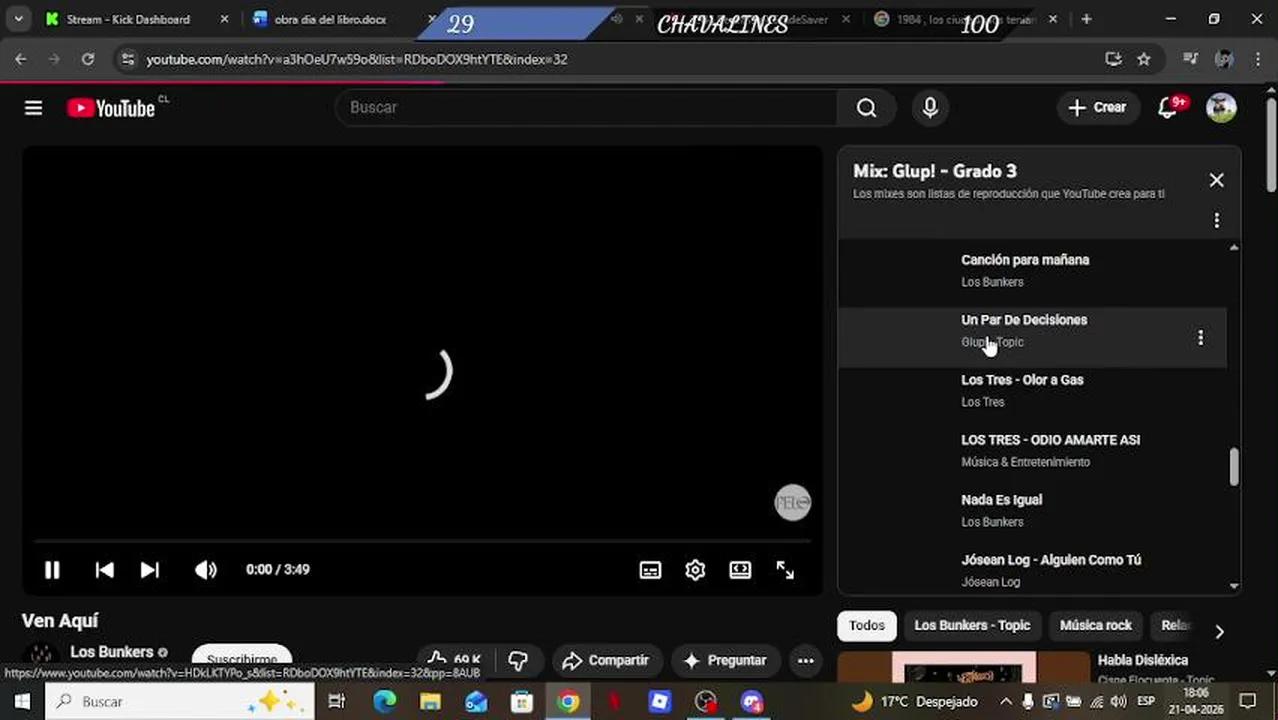Toggle theater mode in player
Viewport: 1278px width, 720px height.
(x=740, y=570)
